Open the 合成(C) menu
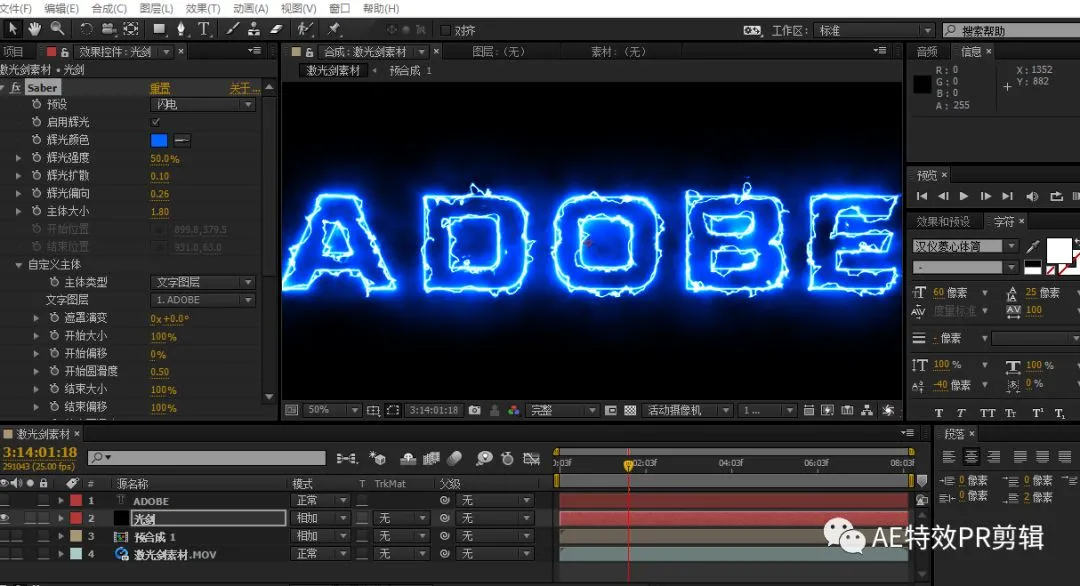The height and width of the screenshot is (586, 1080). point(109,8)
